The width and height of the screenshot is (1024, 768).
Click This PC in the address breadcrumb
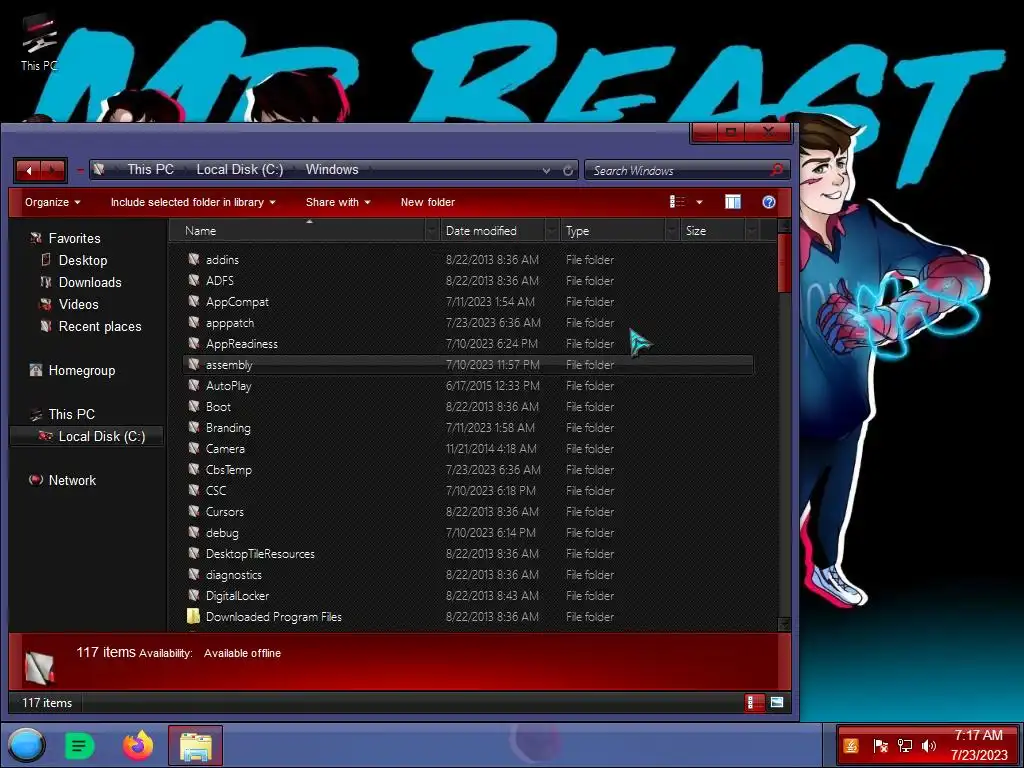(150, 170)
